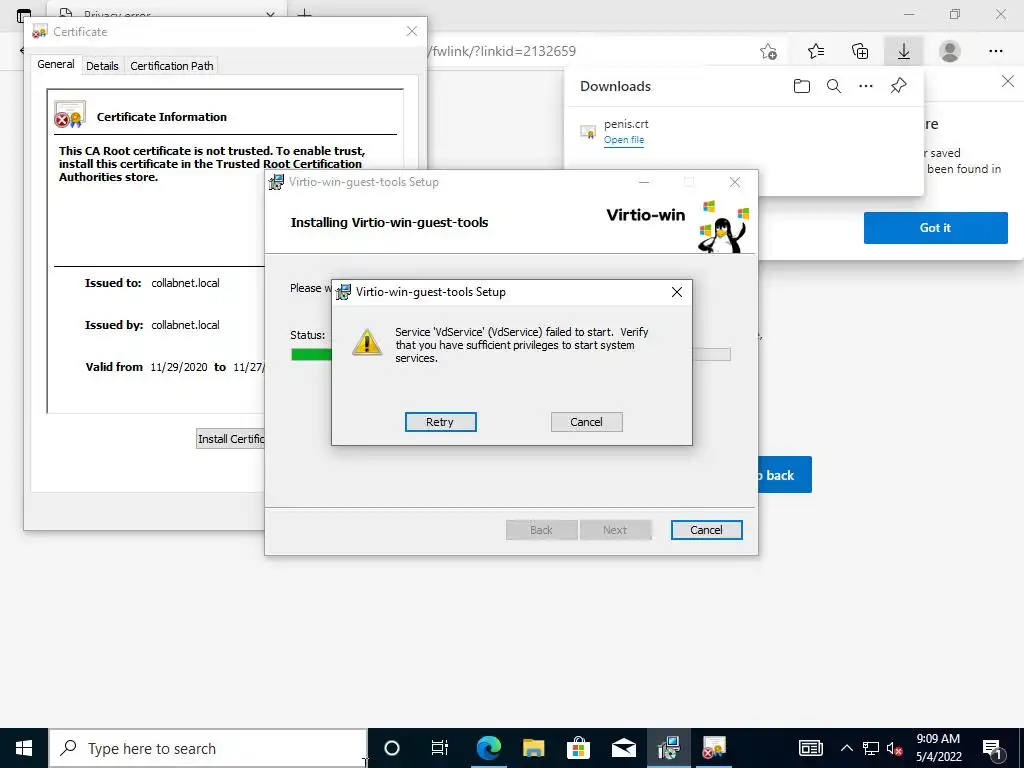Open clock and date in taskbar
This screenshot has width=1024, height=768.
pyautogui.click(x=938, y=748)
